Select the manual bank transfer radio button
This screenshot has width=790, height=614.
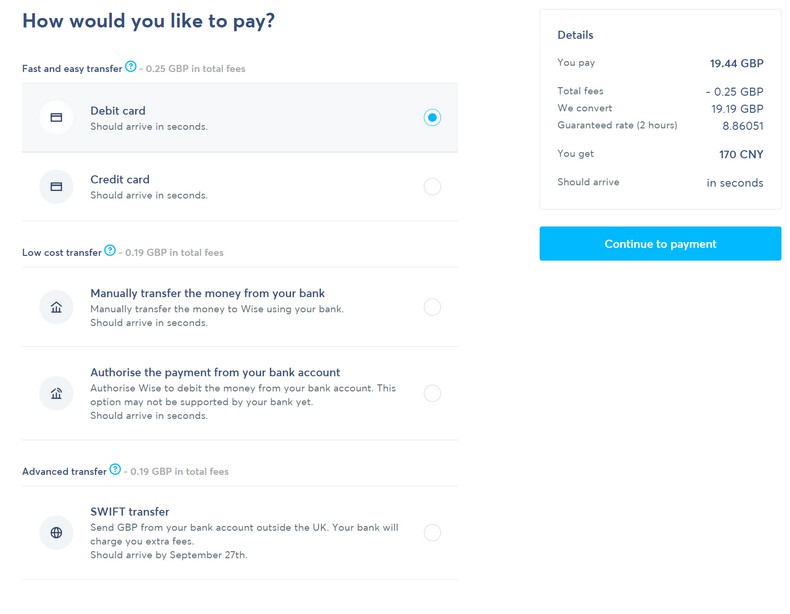coord(432,307)
